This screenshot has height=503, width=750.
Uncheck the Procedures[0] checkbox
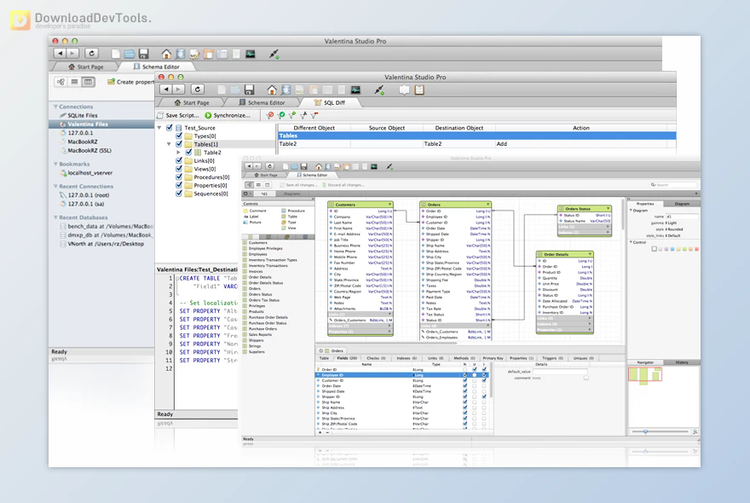(179, 177)
